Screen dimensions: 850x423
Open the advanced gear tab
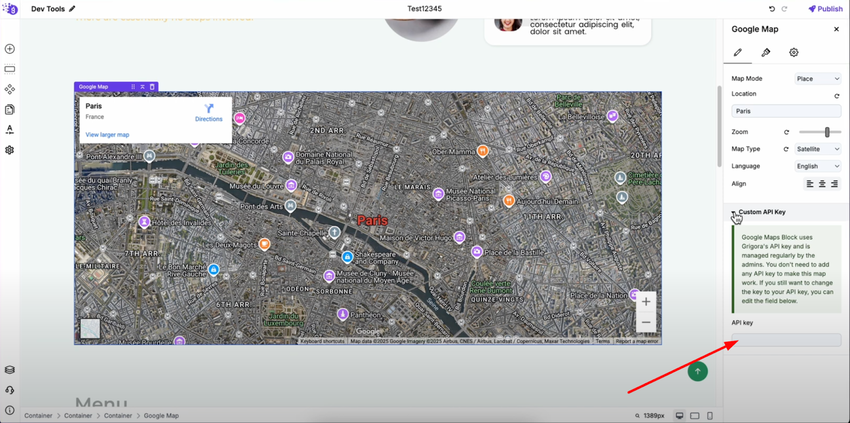tap(794, 53)
